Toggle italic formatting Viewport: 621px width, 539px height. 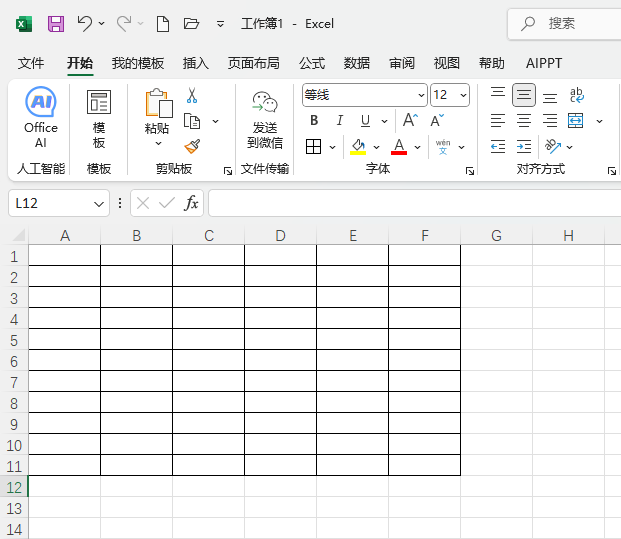tap(339, 120)
